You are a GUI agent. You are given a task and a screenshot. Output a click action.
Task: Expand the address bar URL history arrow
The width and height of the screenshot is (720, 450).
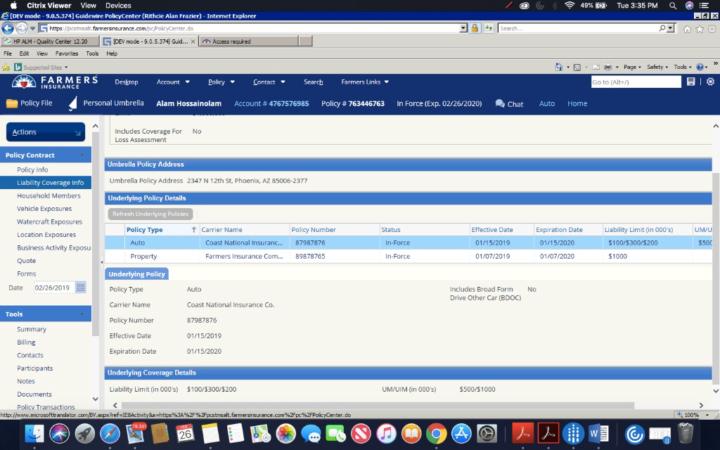coord(463,28)
